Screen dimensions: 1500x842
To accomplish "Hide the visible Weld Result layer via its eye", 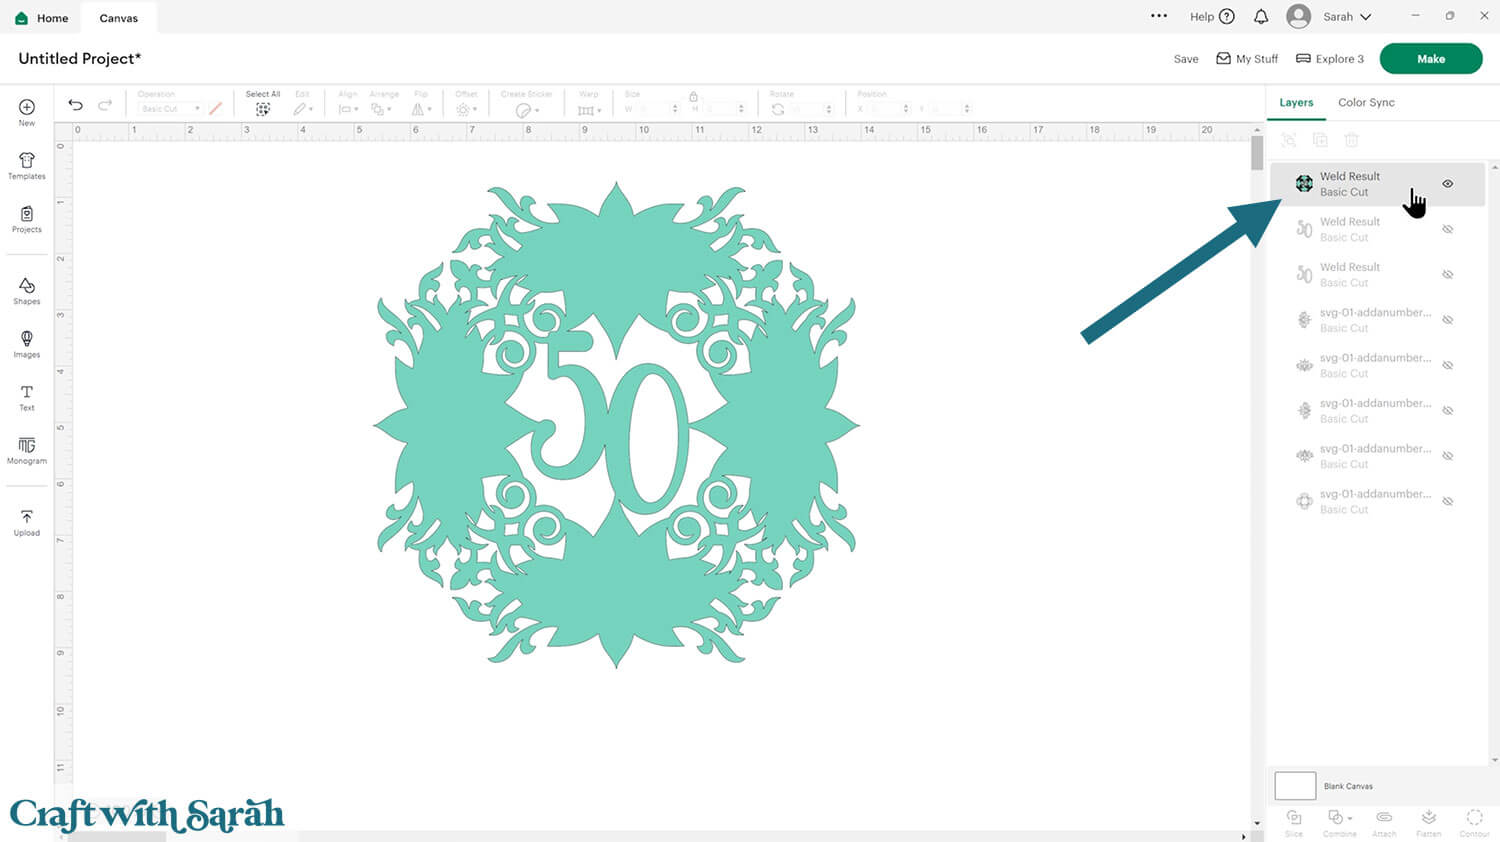I will click(x=1447, y=184).
